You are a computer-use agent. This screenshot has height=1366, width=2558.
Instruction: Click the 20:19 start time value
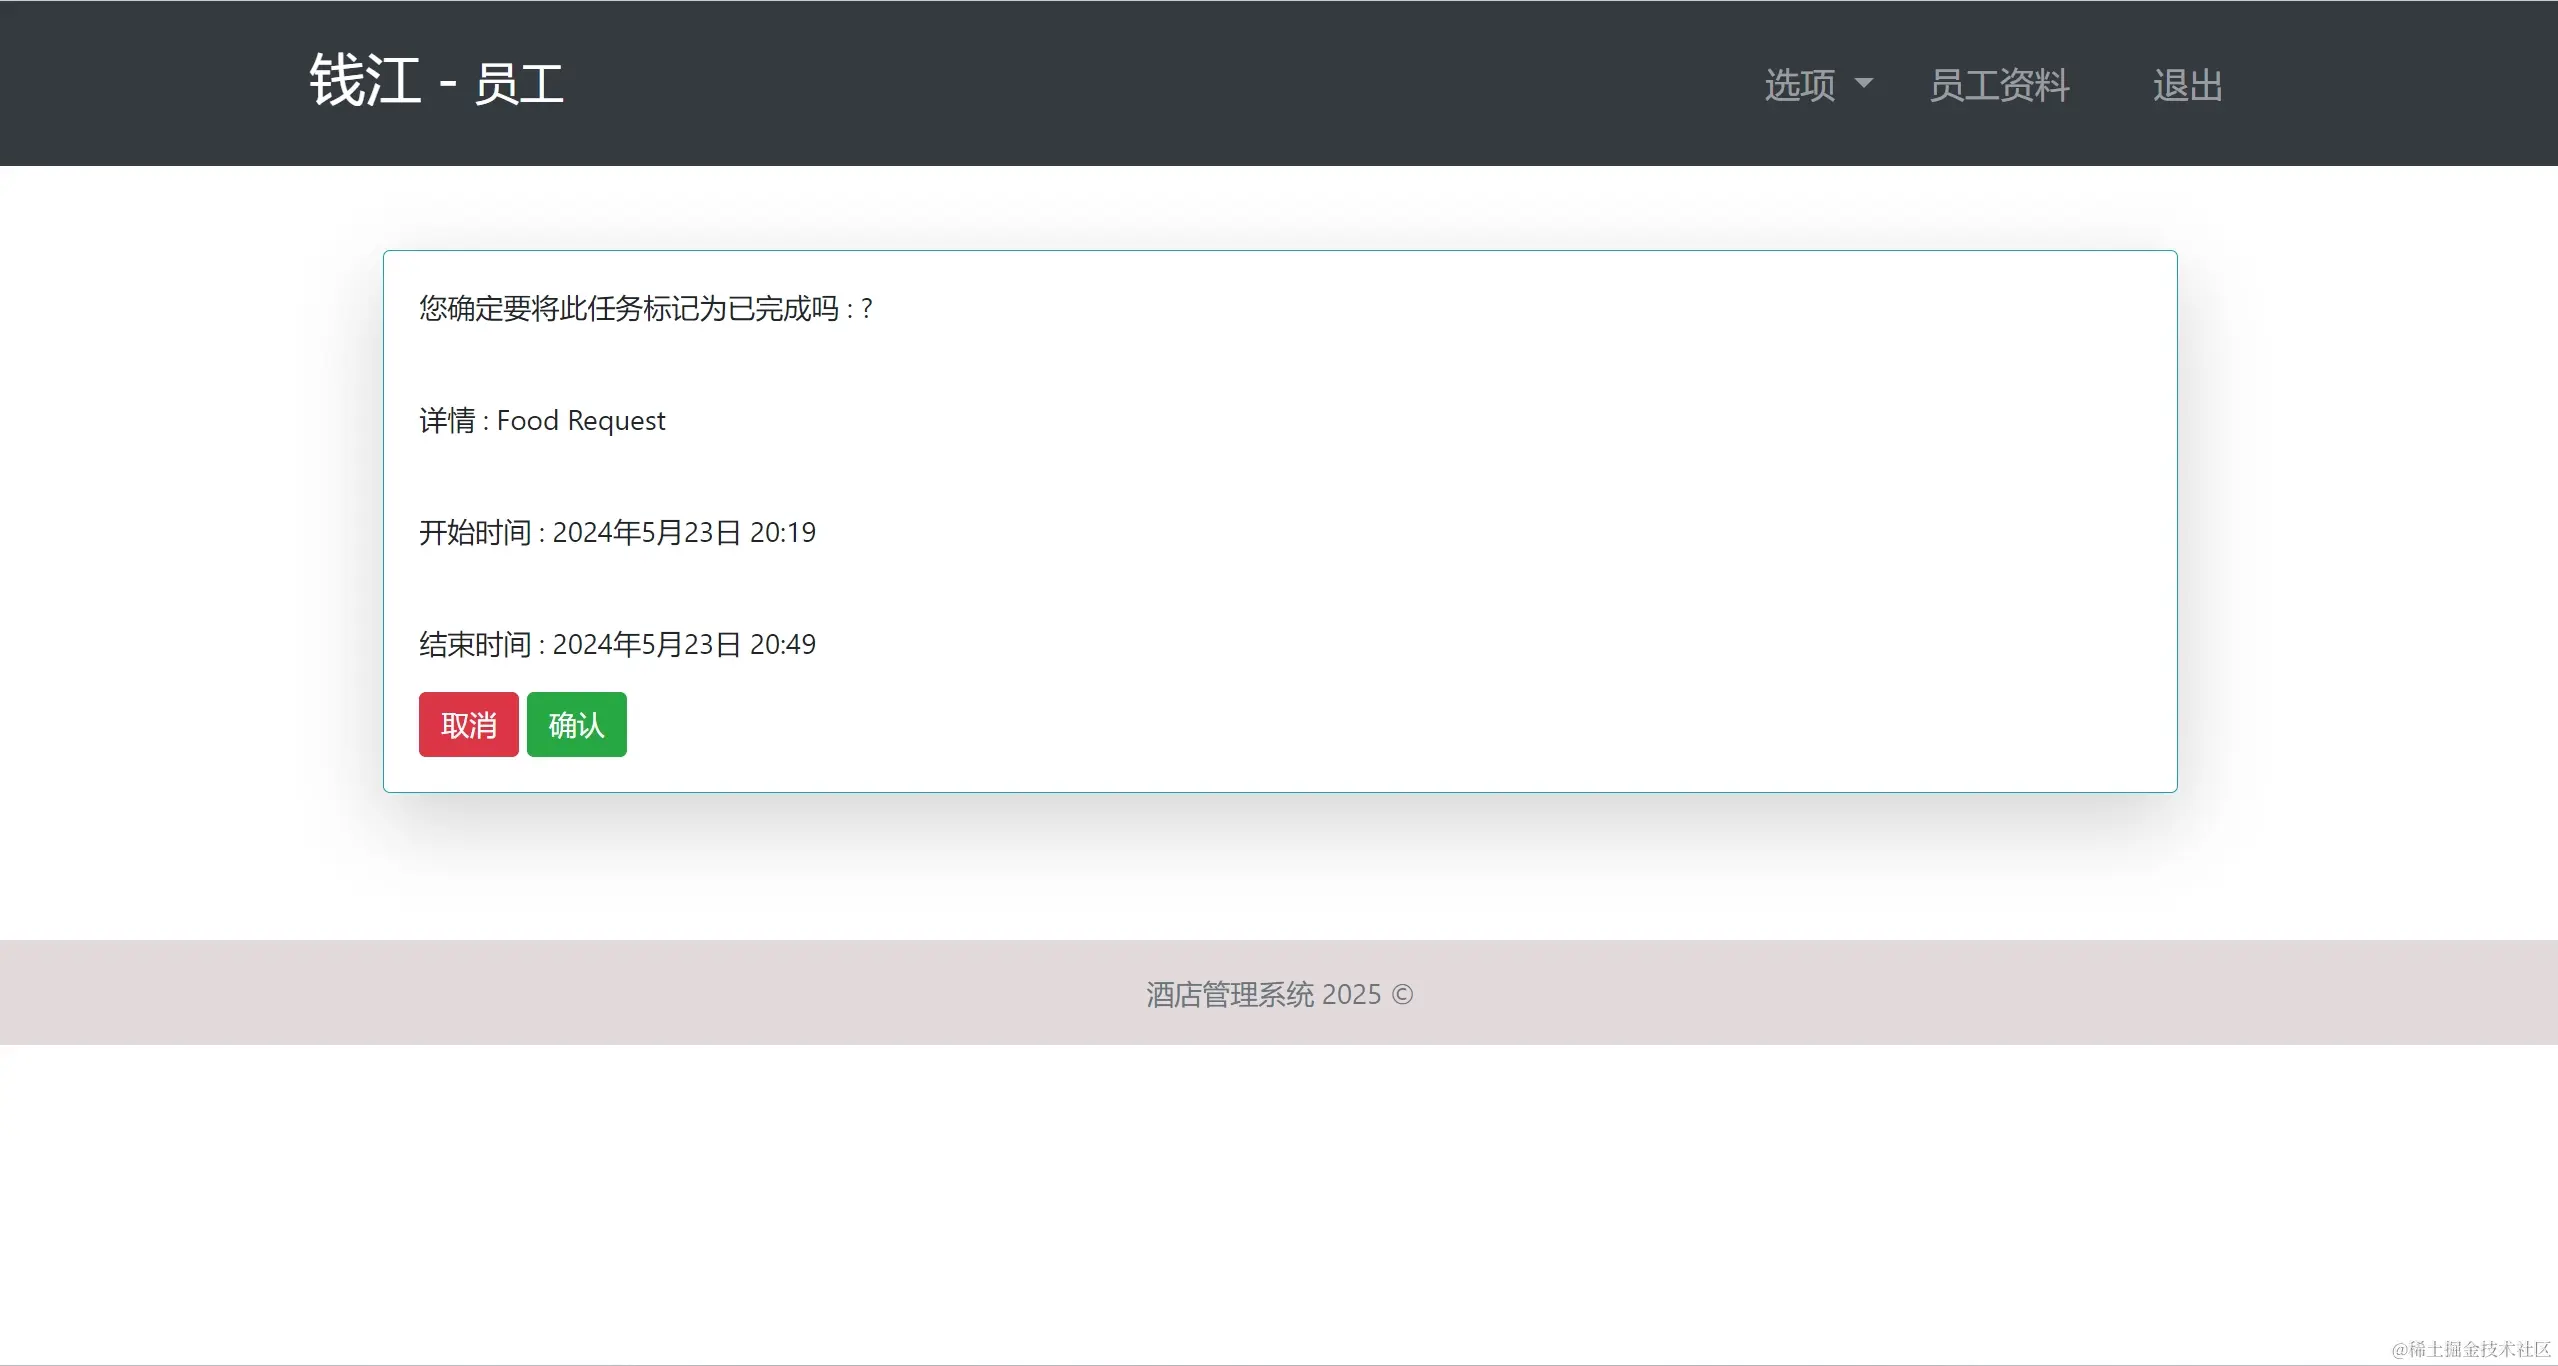[782, 533]
